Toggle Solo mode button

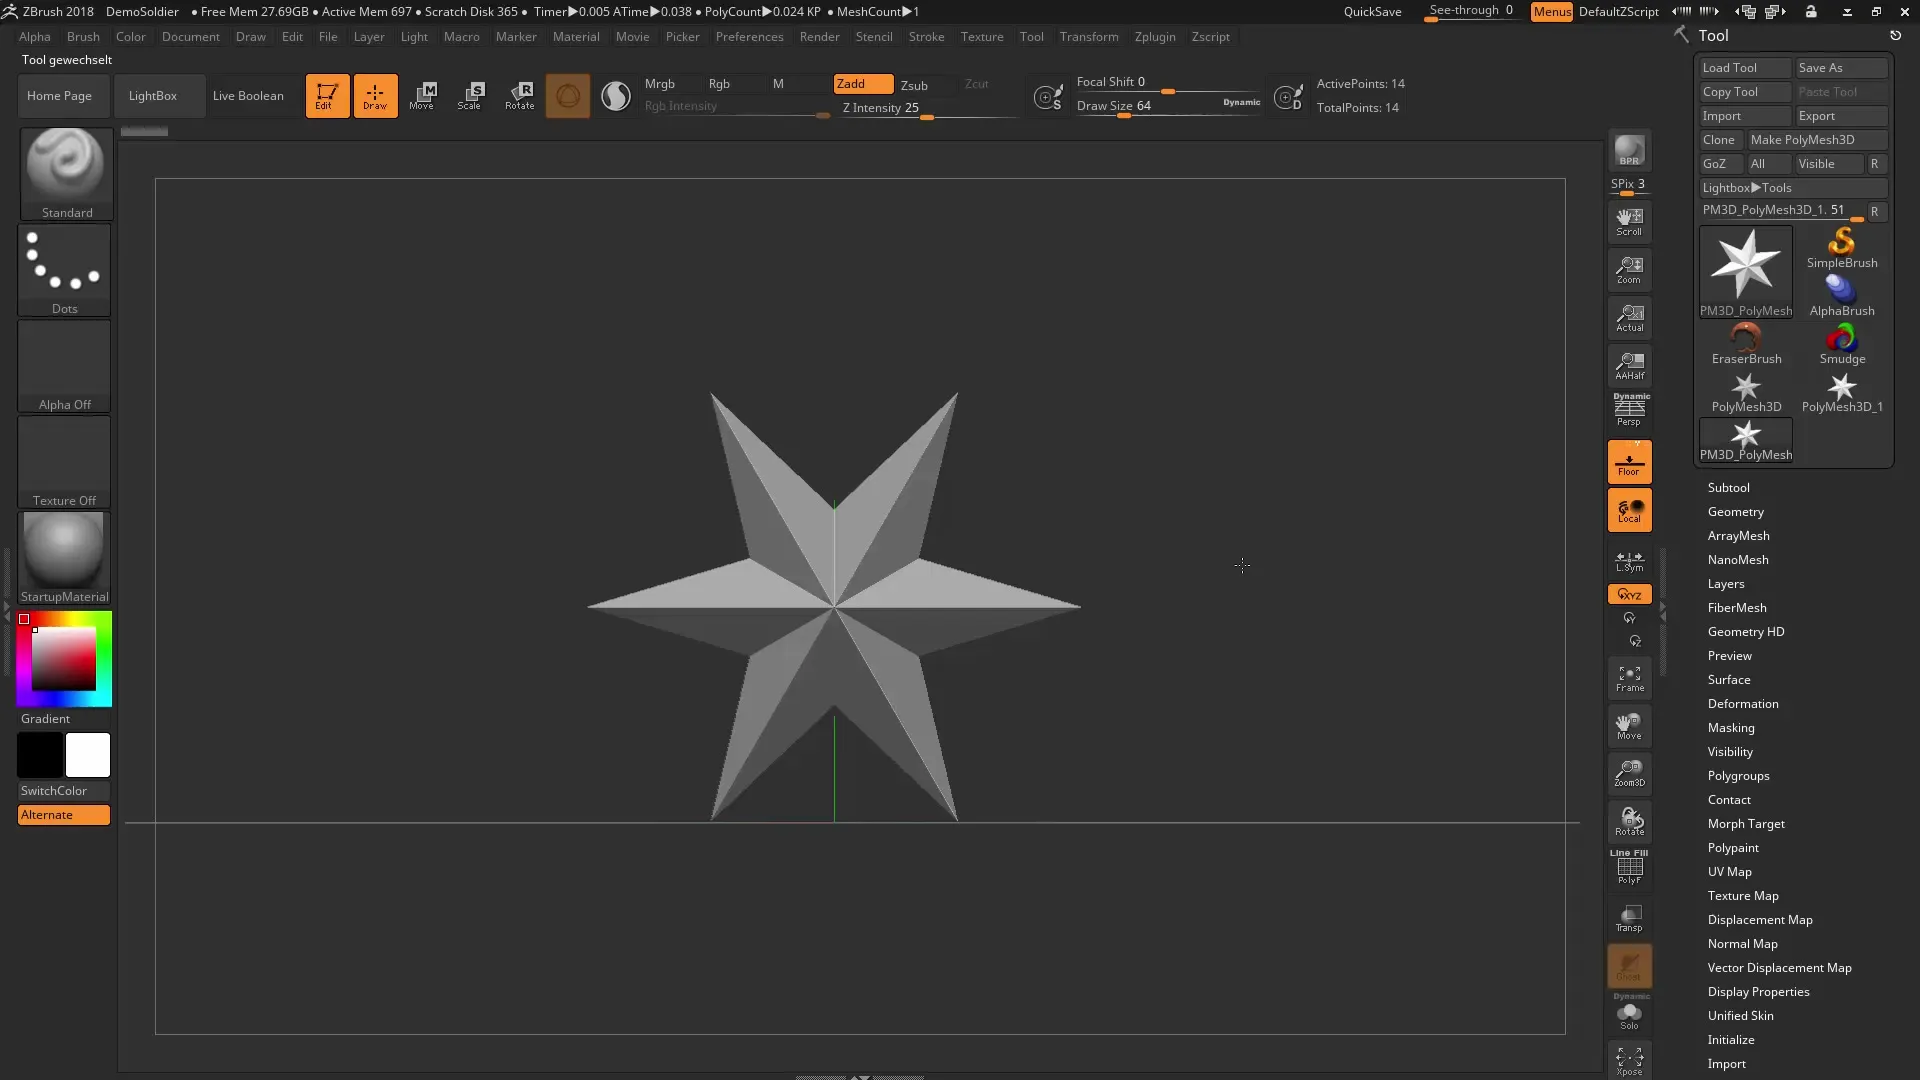pyautogui.click(x=1629, y=1013)
